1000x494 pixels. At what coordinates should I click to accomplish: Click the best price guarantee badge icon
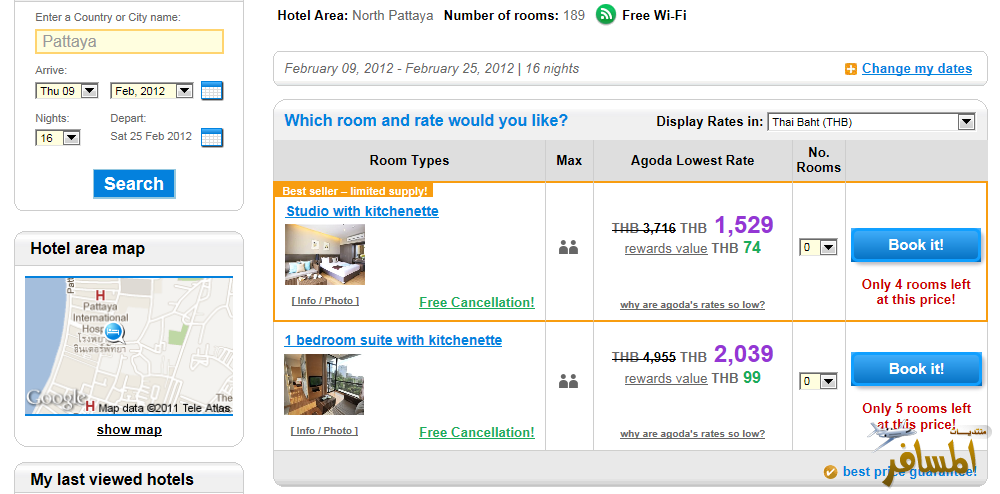pos(830,472)
